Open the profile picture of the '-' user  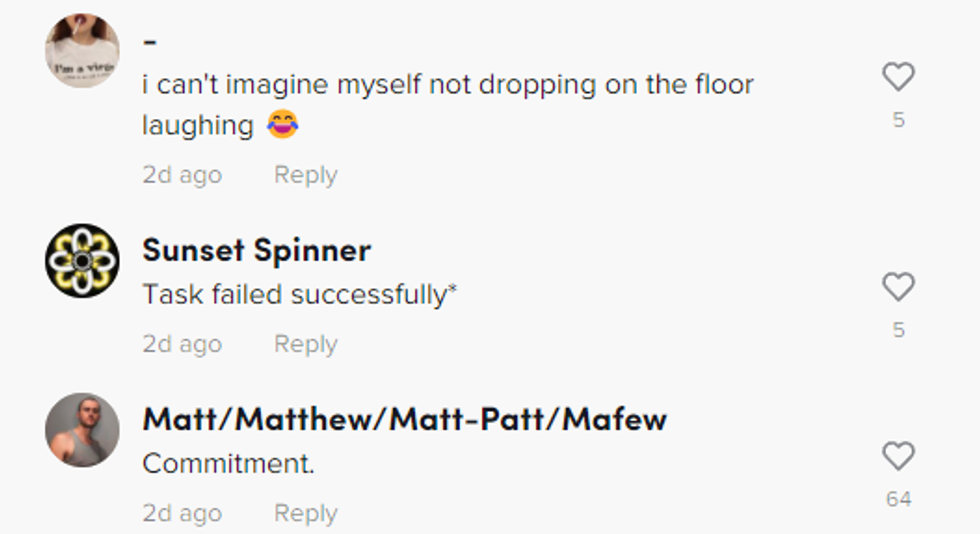tap(82, 51)
